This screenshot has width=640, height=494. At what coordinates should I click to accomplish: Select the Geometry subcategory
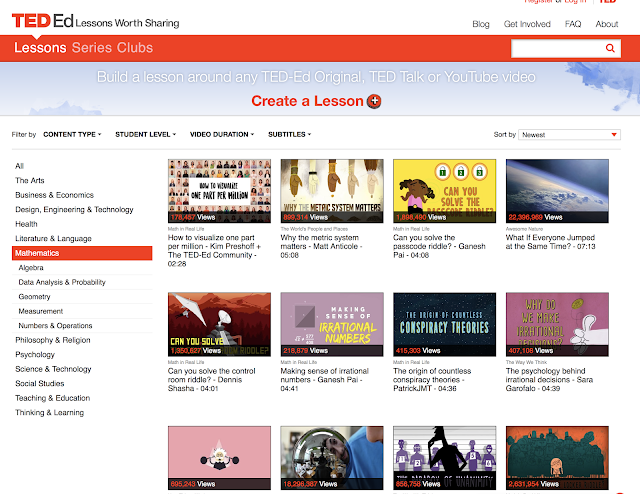[34, 297]
